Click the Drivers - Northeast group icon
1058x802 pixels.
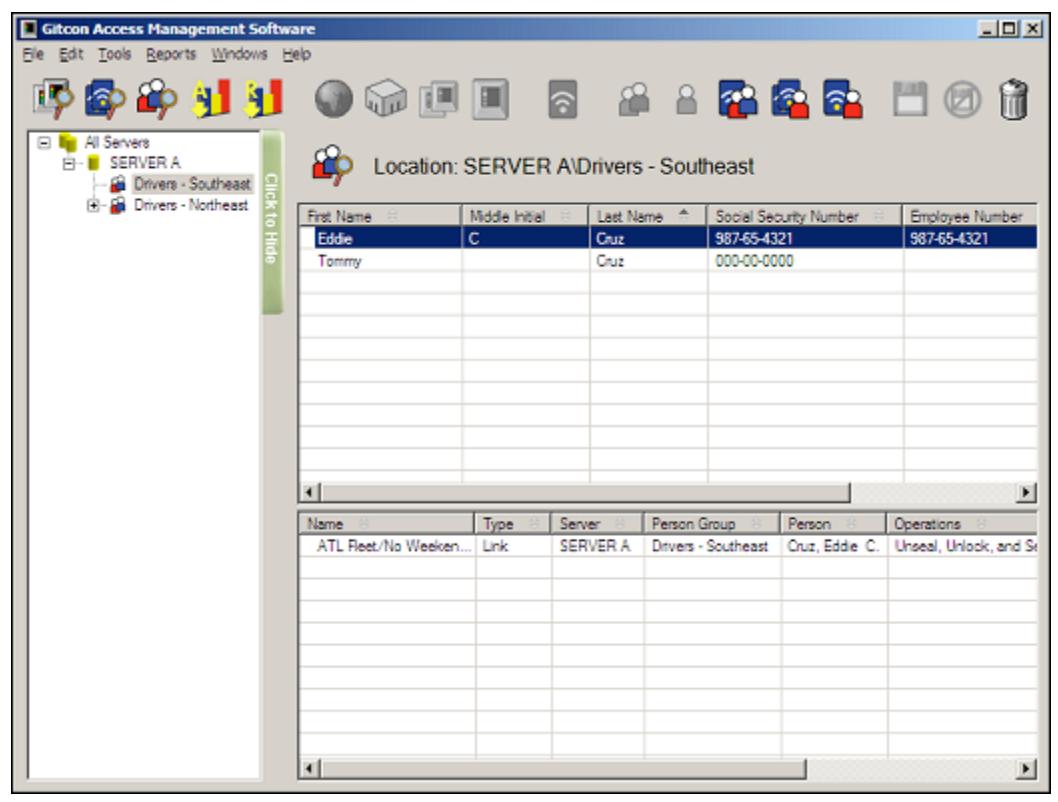117,205
